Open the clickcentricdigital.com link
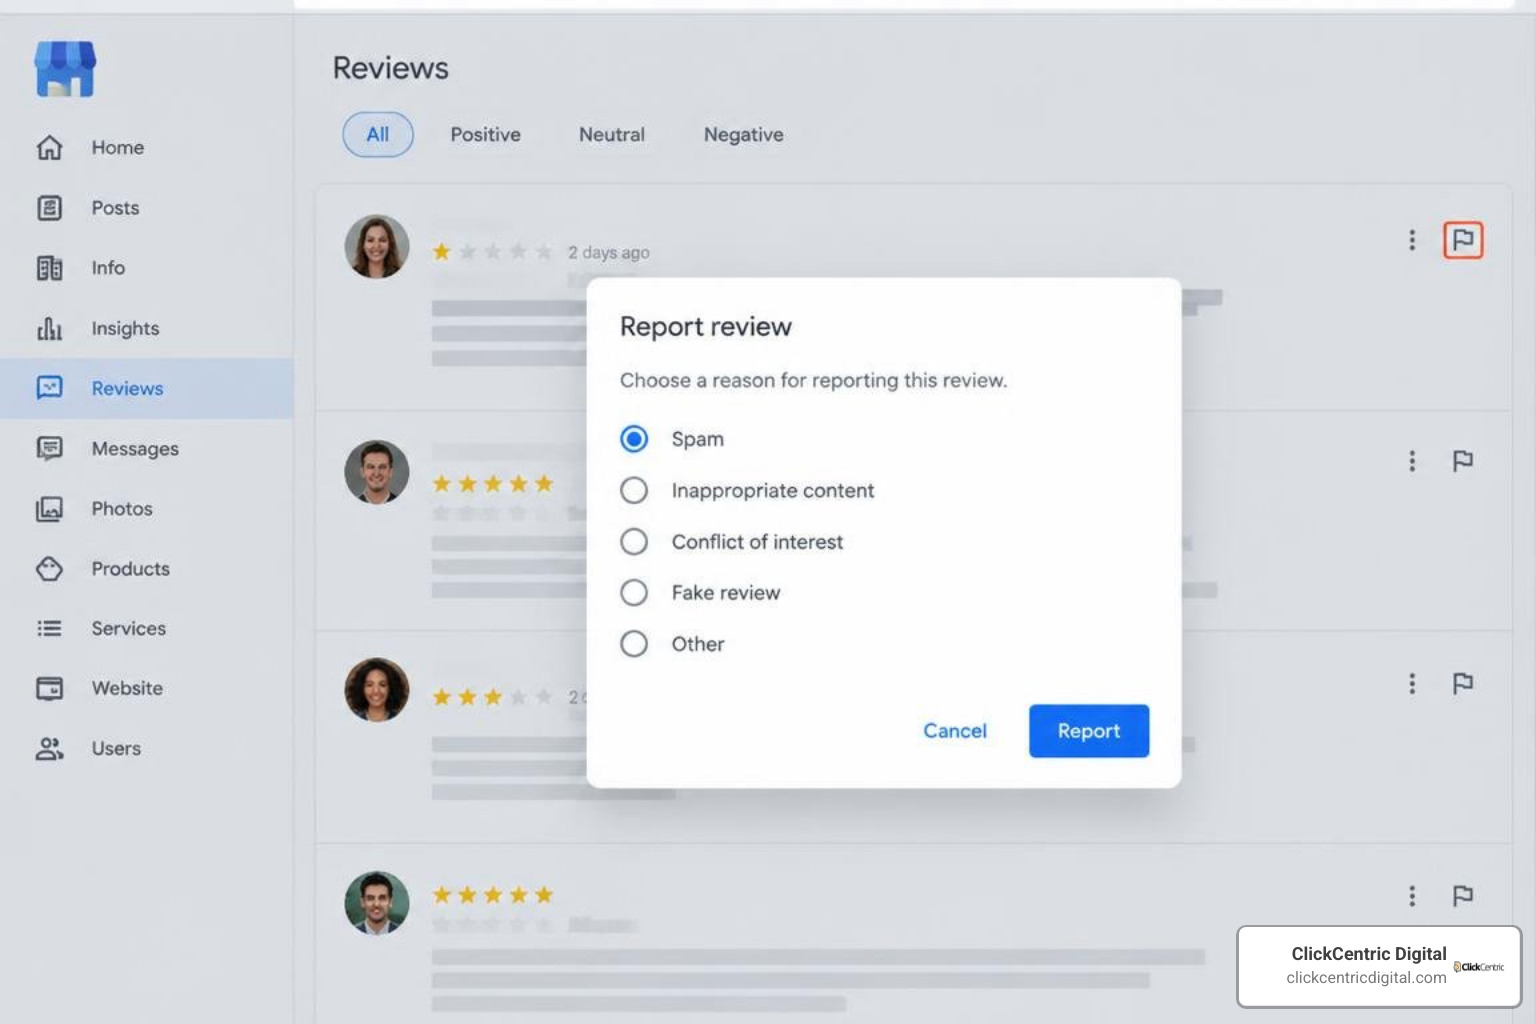The height and width of the screenshot is (1024, 1536). 1366,977
